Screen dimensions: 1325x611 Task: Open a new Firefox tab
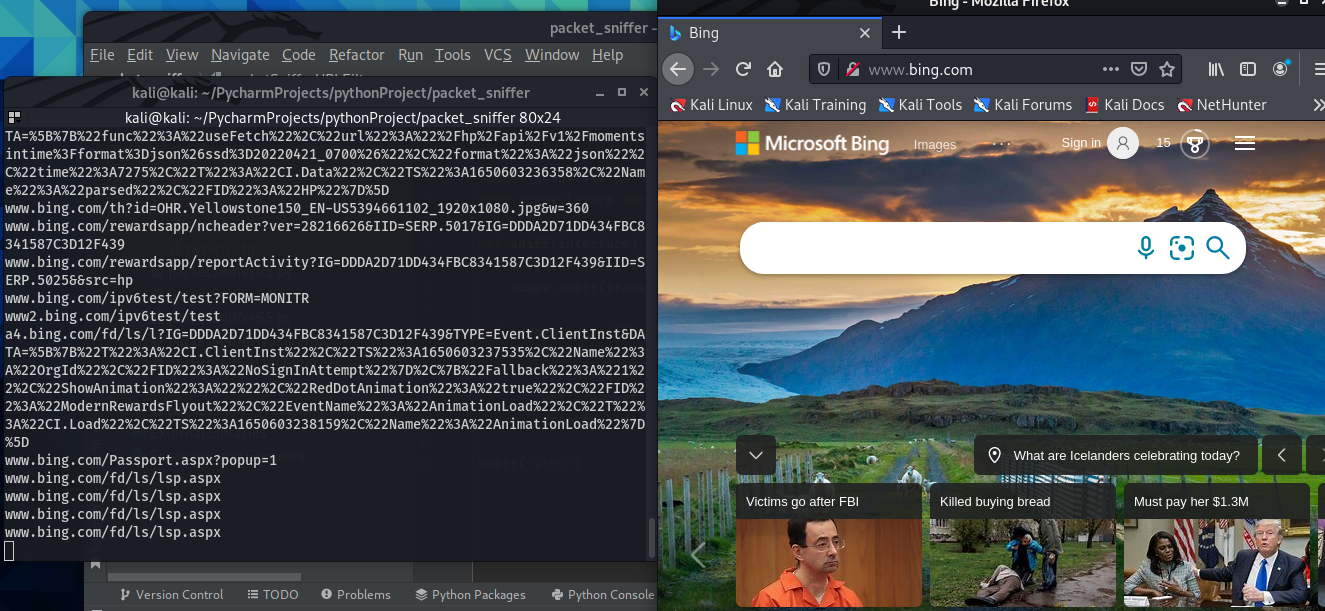coord(898,32)
